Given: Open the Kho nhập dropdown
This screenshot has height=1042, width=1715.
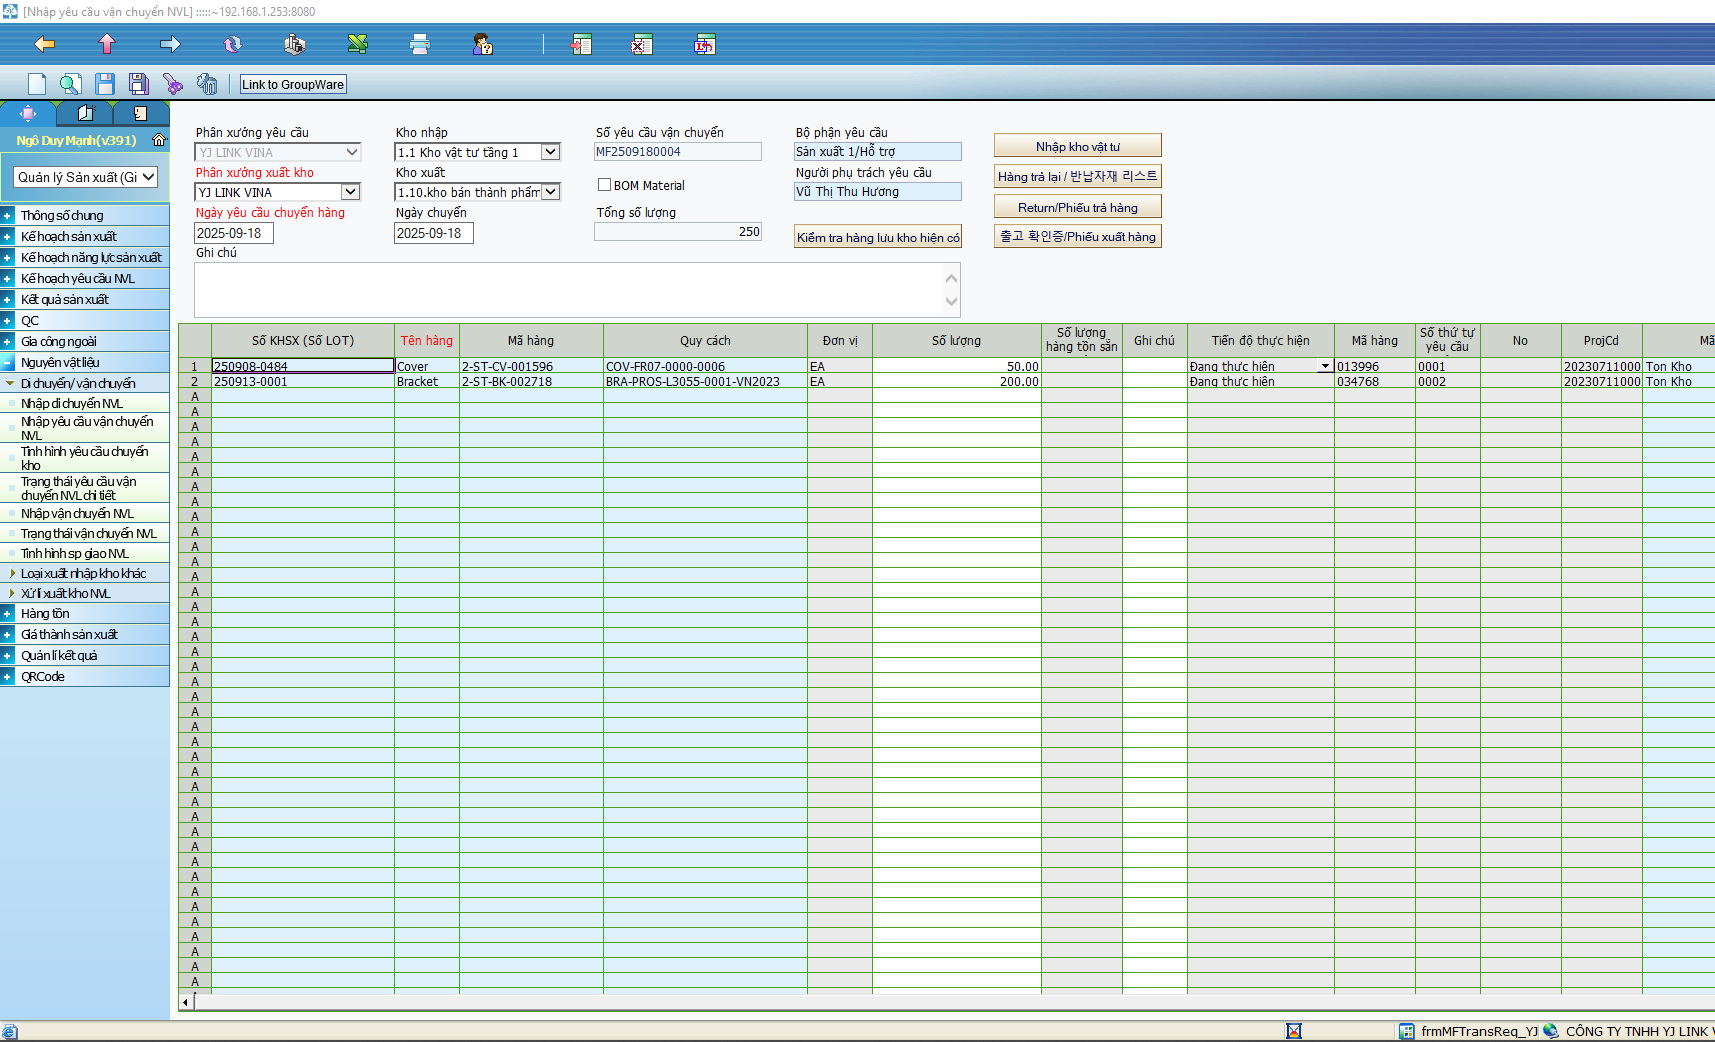Looking at the screenshot, I should pos(550,152).
